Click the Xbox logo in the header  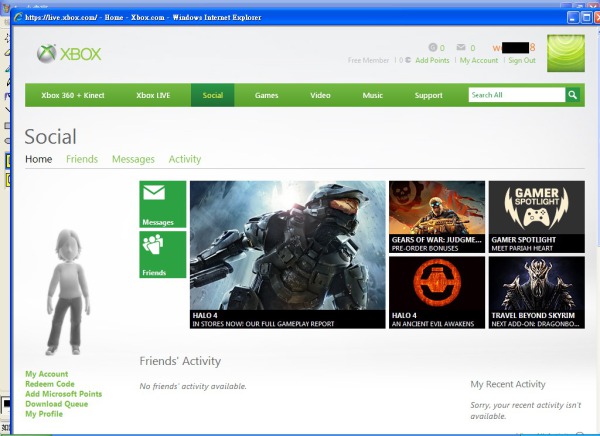[x=69, y=54]
